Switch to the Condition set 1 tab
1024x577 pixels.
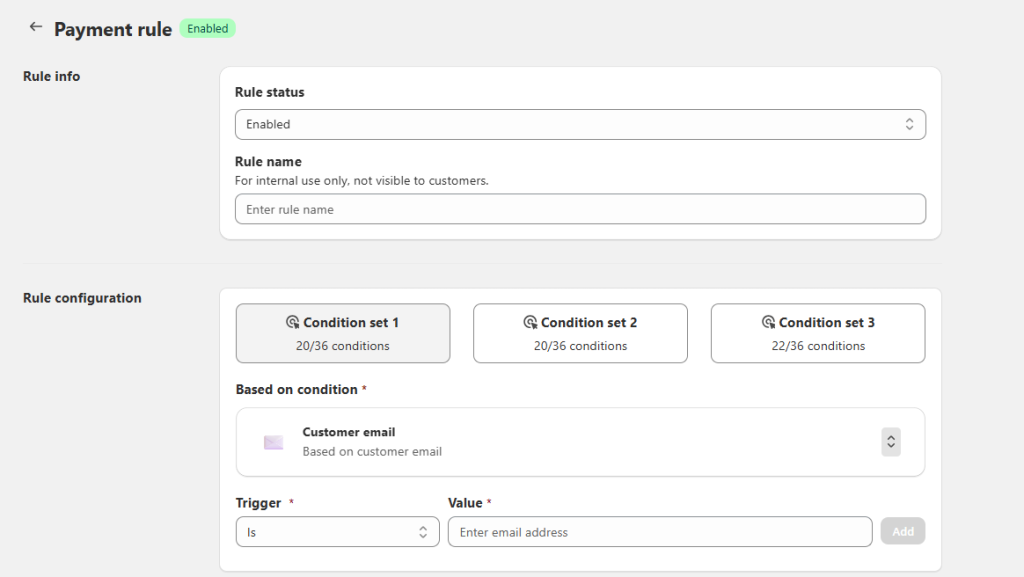click(343, 333)
